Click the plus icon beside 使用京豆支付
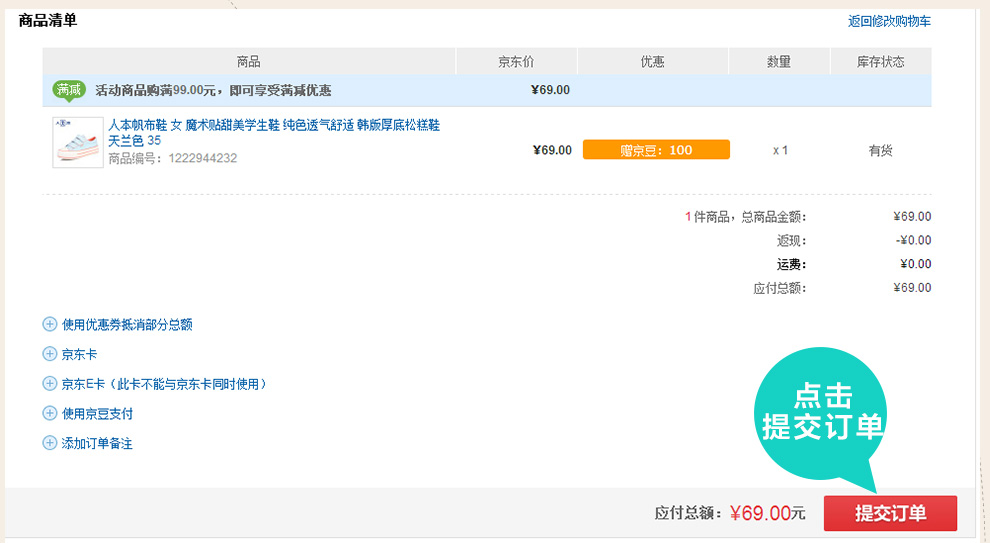 click(x=50, y=413)
